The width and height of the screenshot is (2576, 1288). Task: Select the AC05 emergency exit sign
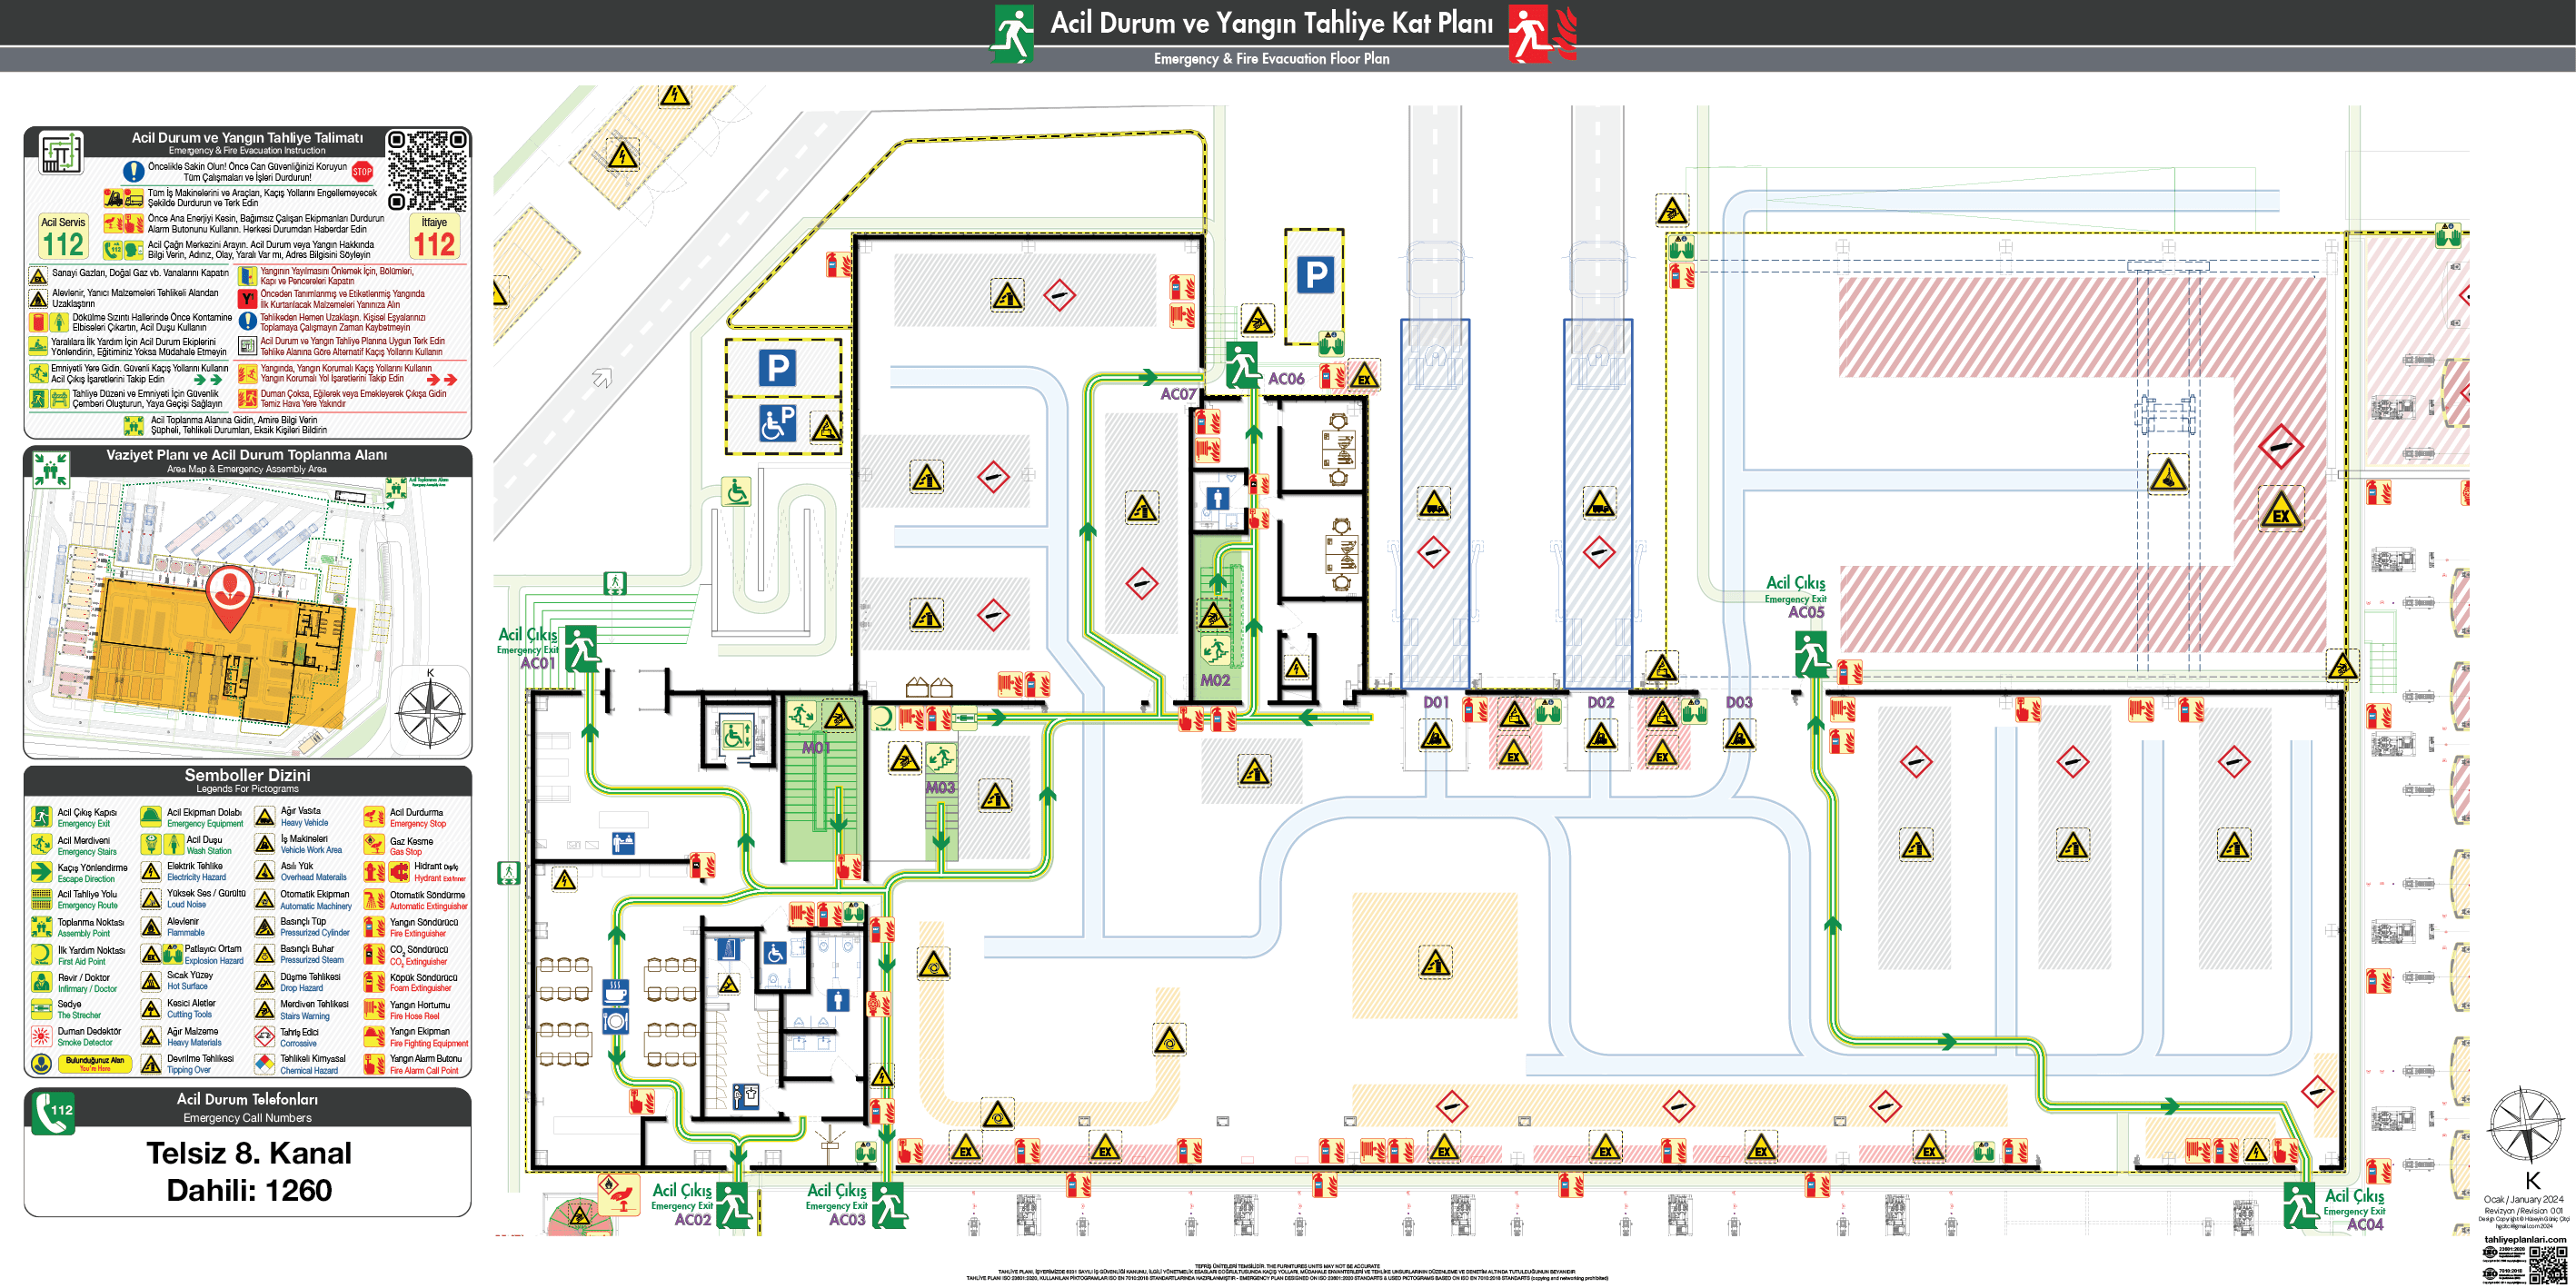coord(1810,654)
